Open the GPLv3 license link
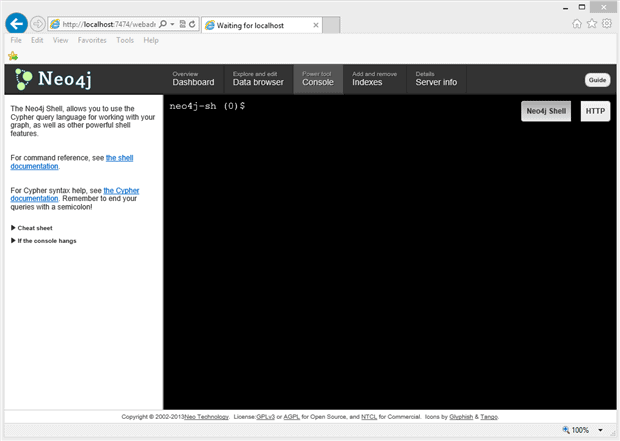The image size is (620, 441). (x=265, y=417)
